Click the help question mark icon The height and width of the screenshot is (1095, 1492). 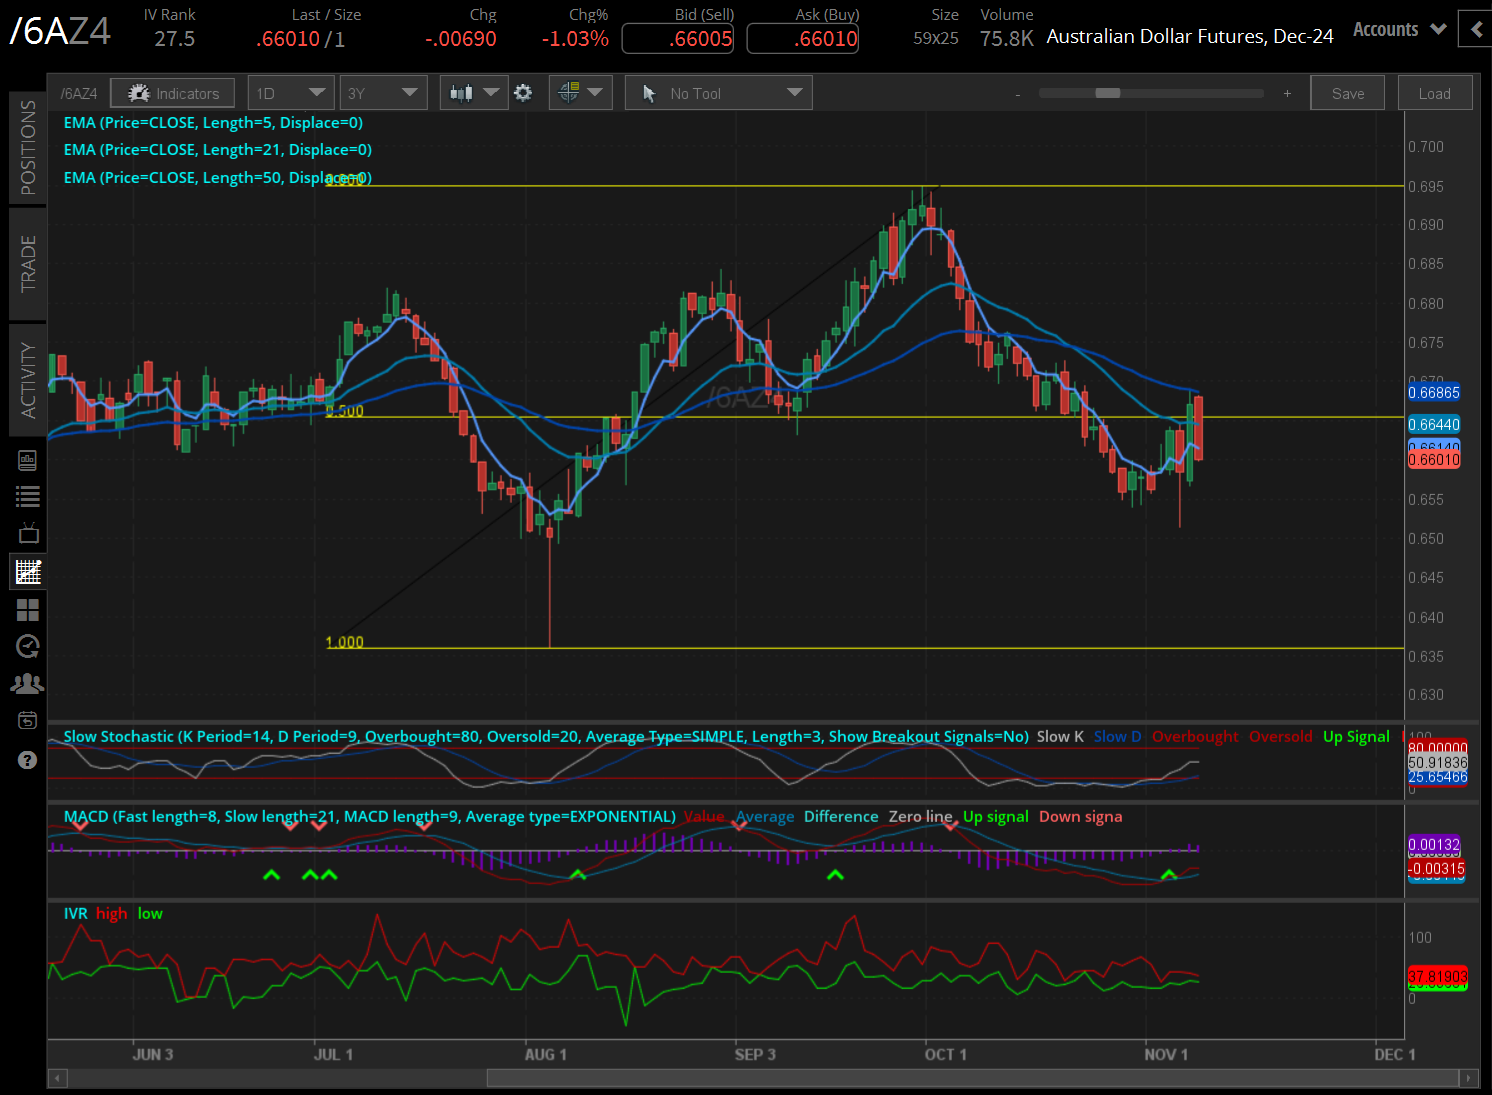point(27,760)
